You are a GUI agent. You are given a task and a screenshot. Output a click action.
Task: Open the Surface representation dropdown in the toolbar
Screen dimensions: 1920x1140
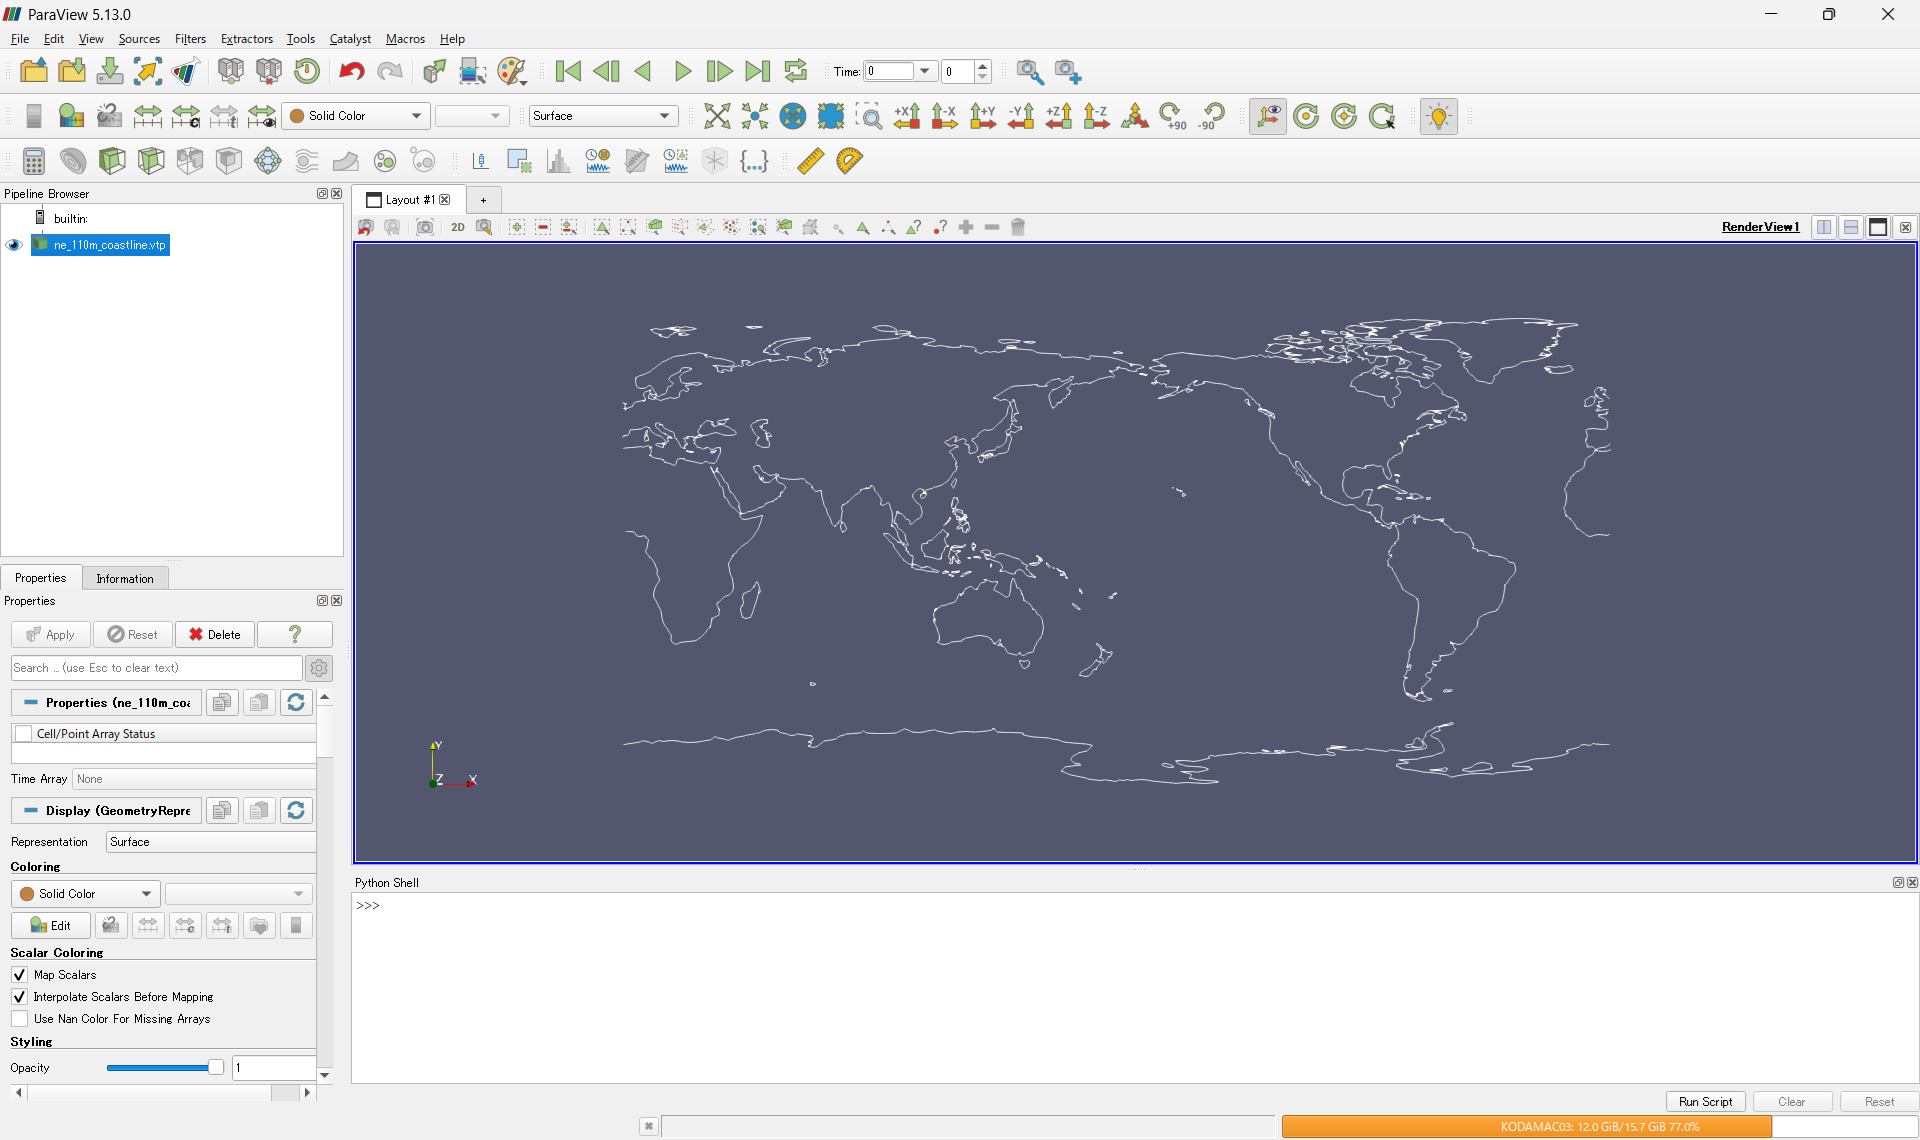[603, 116]
